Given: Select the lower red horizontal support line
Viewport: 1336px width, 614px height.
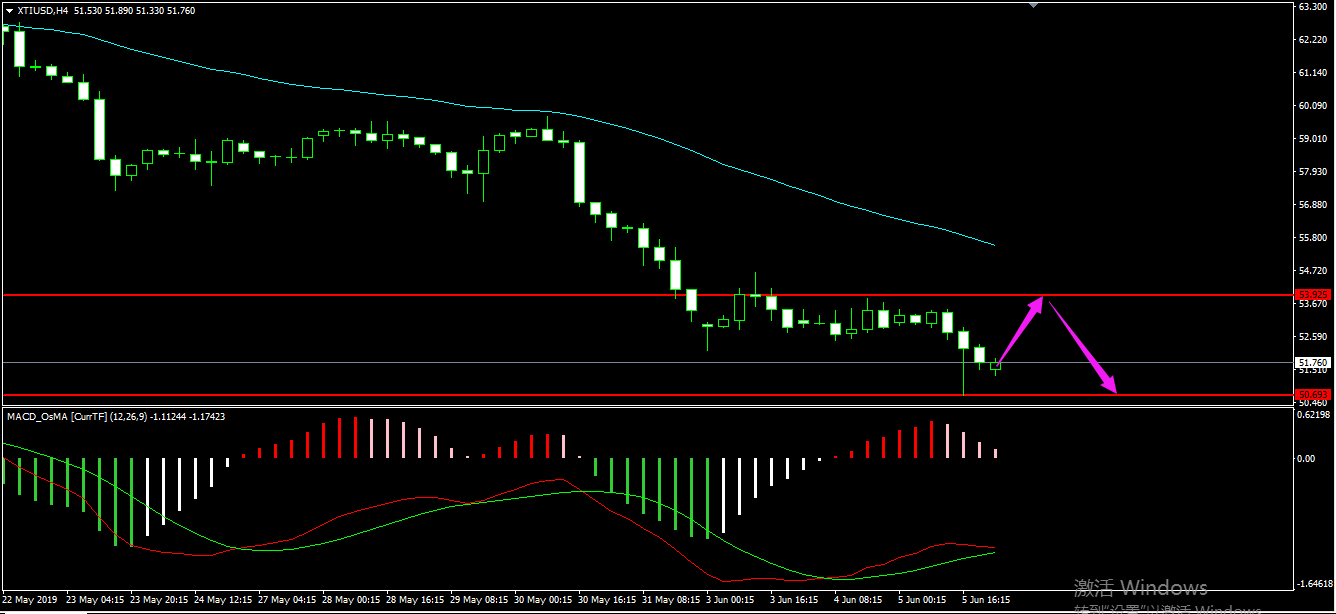Looking at the screenshot, I should [x=500, y=395].
